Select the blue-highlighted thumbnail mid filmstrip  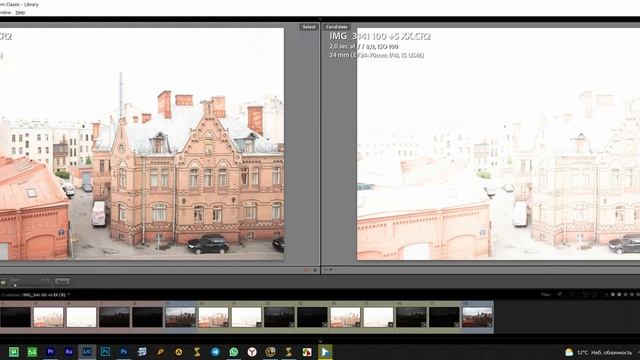coord(180,317)
